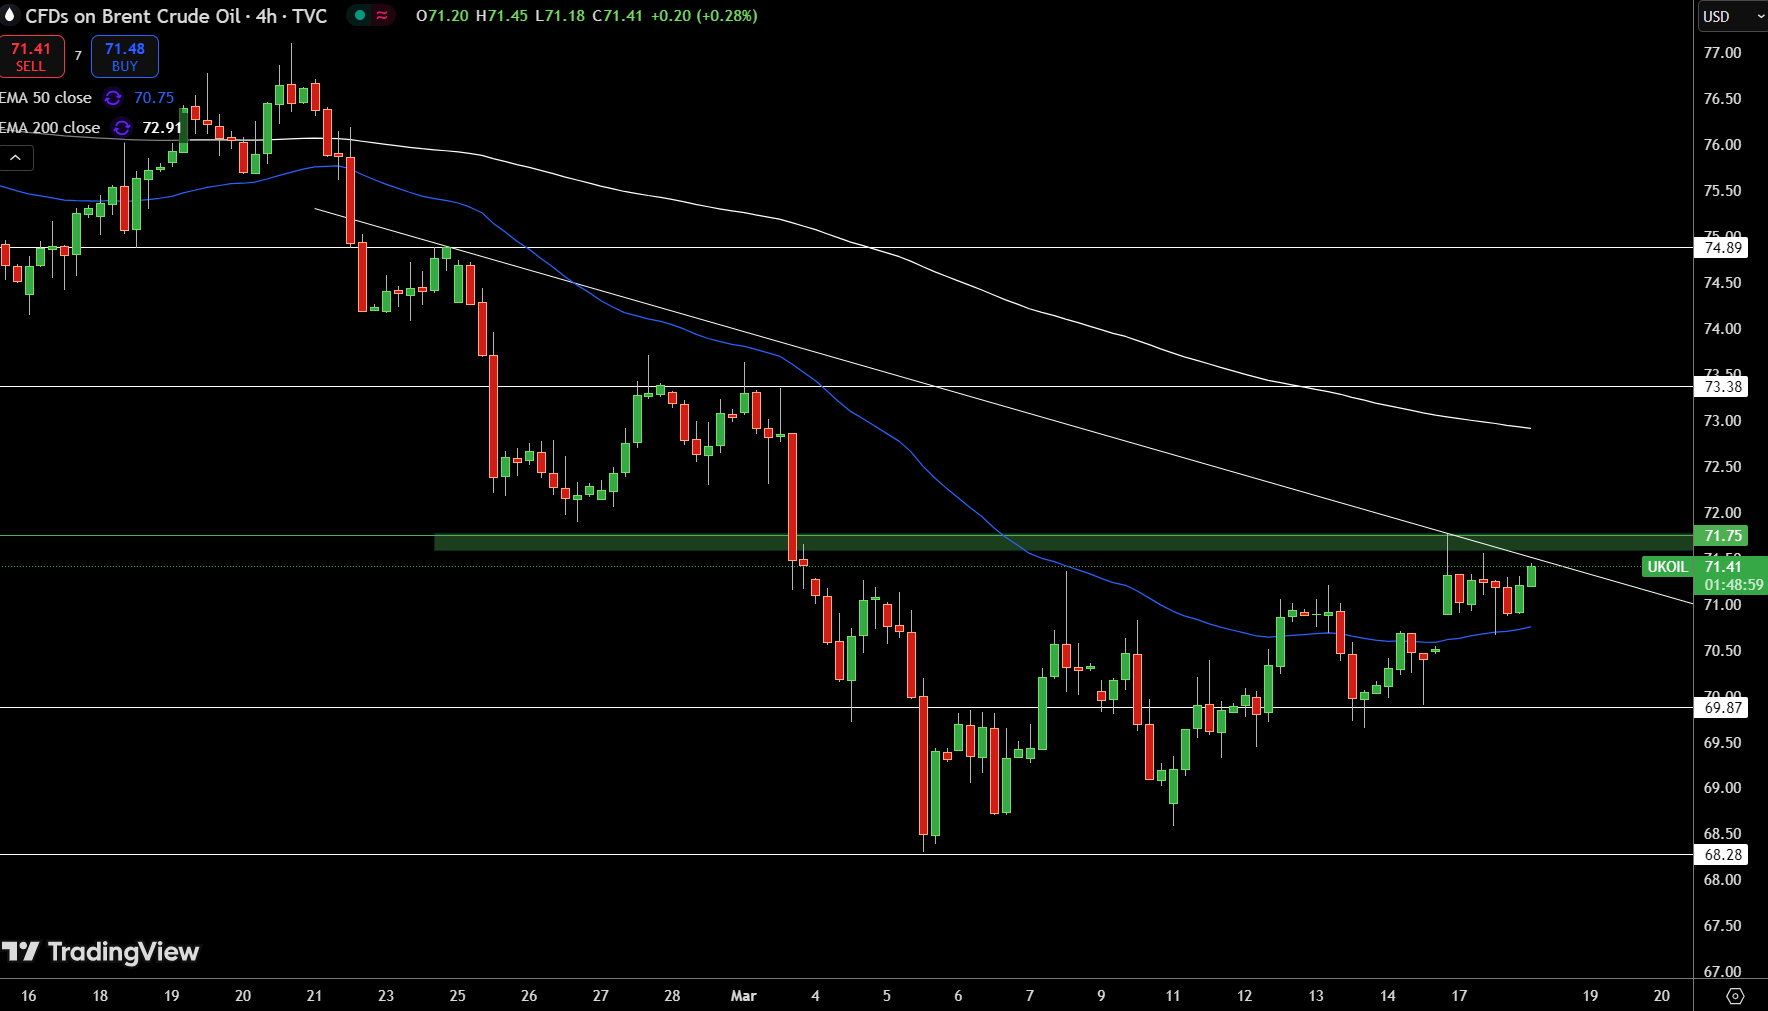Click the EMA 50 loading-status icon
The width and height of the screenshot is (1768, 1011).
click(x=113, y=98)
